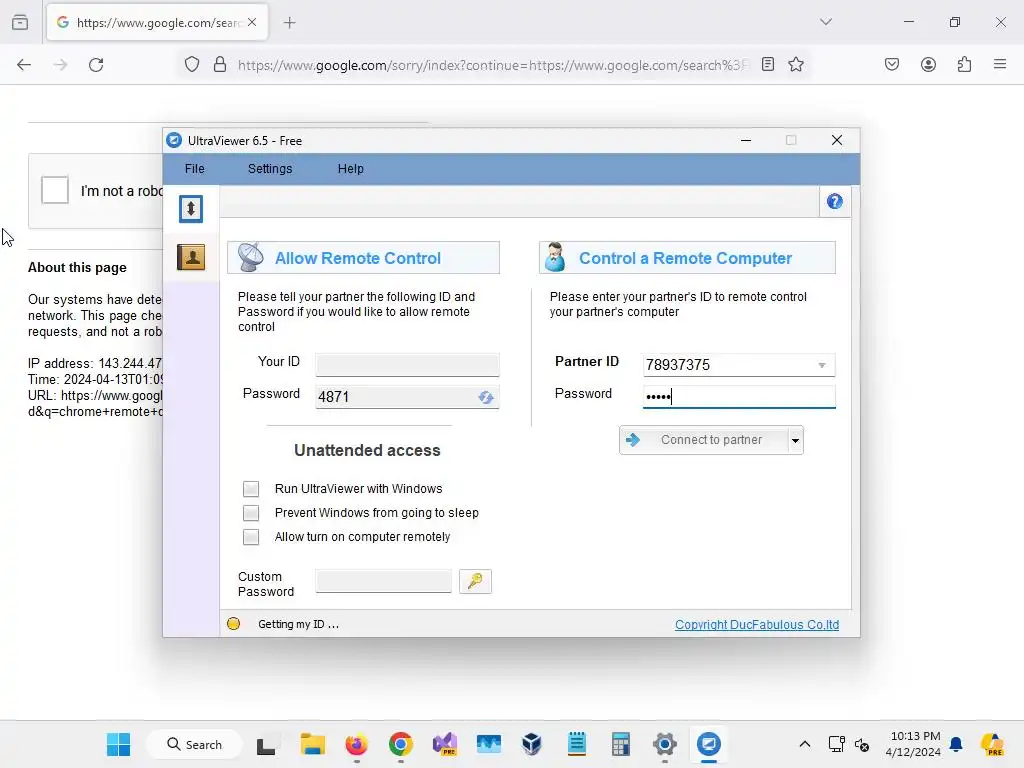Open the clock showing 10:13 PM
This screenshot has width=1024, height=768.
pyautogui.click(x=914, y=744)
